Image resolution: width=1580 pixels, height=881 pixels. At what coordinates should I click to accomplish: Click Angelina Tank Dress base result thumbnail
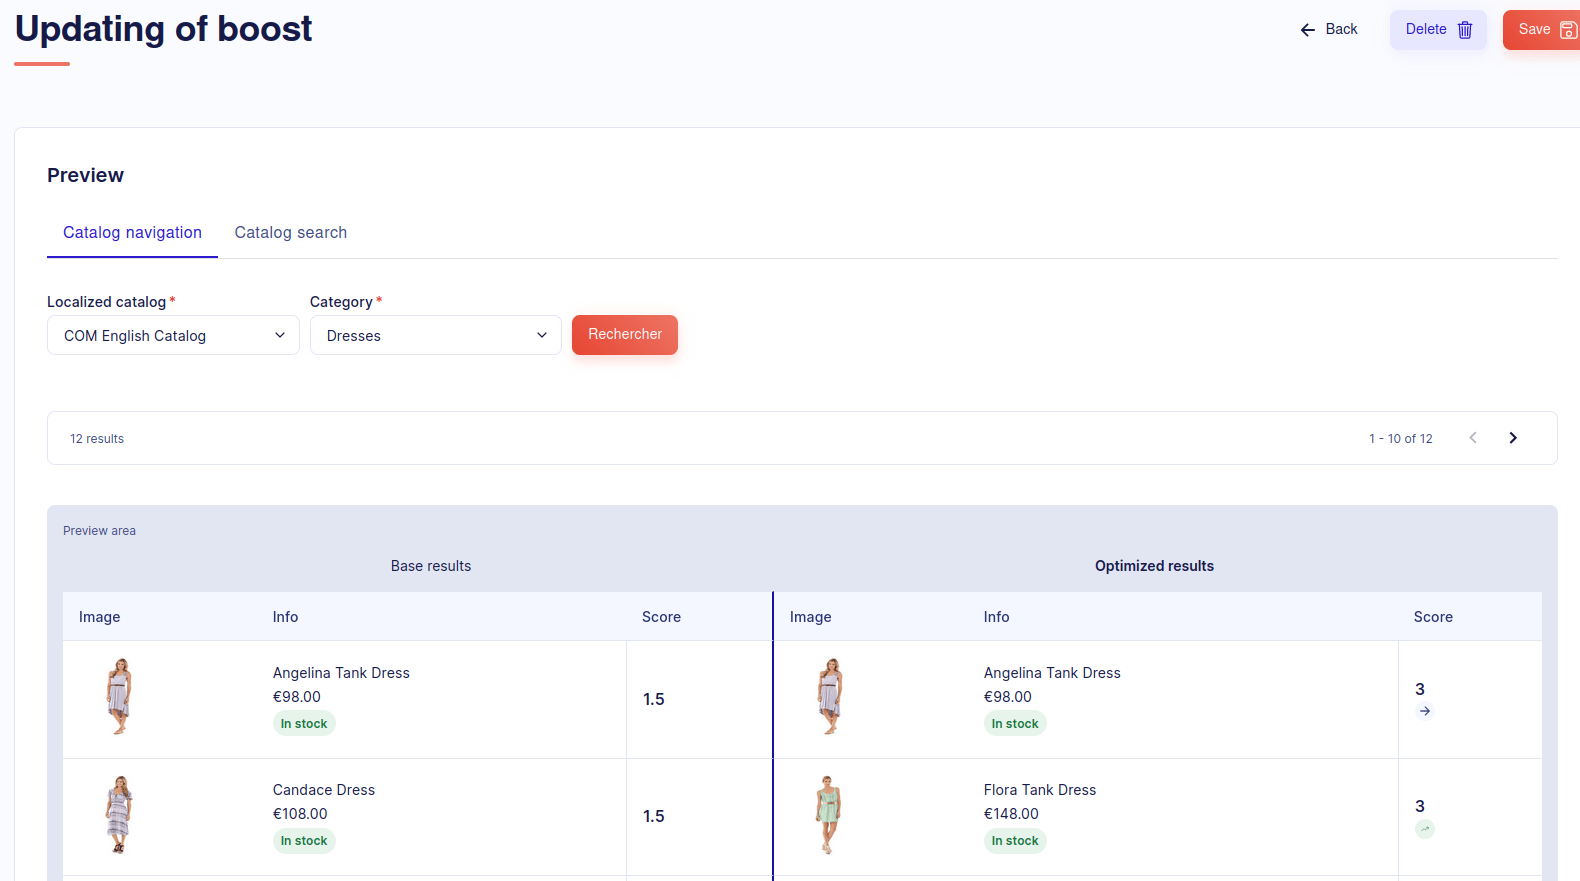point(119,697)
